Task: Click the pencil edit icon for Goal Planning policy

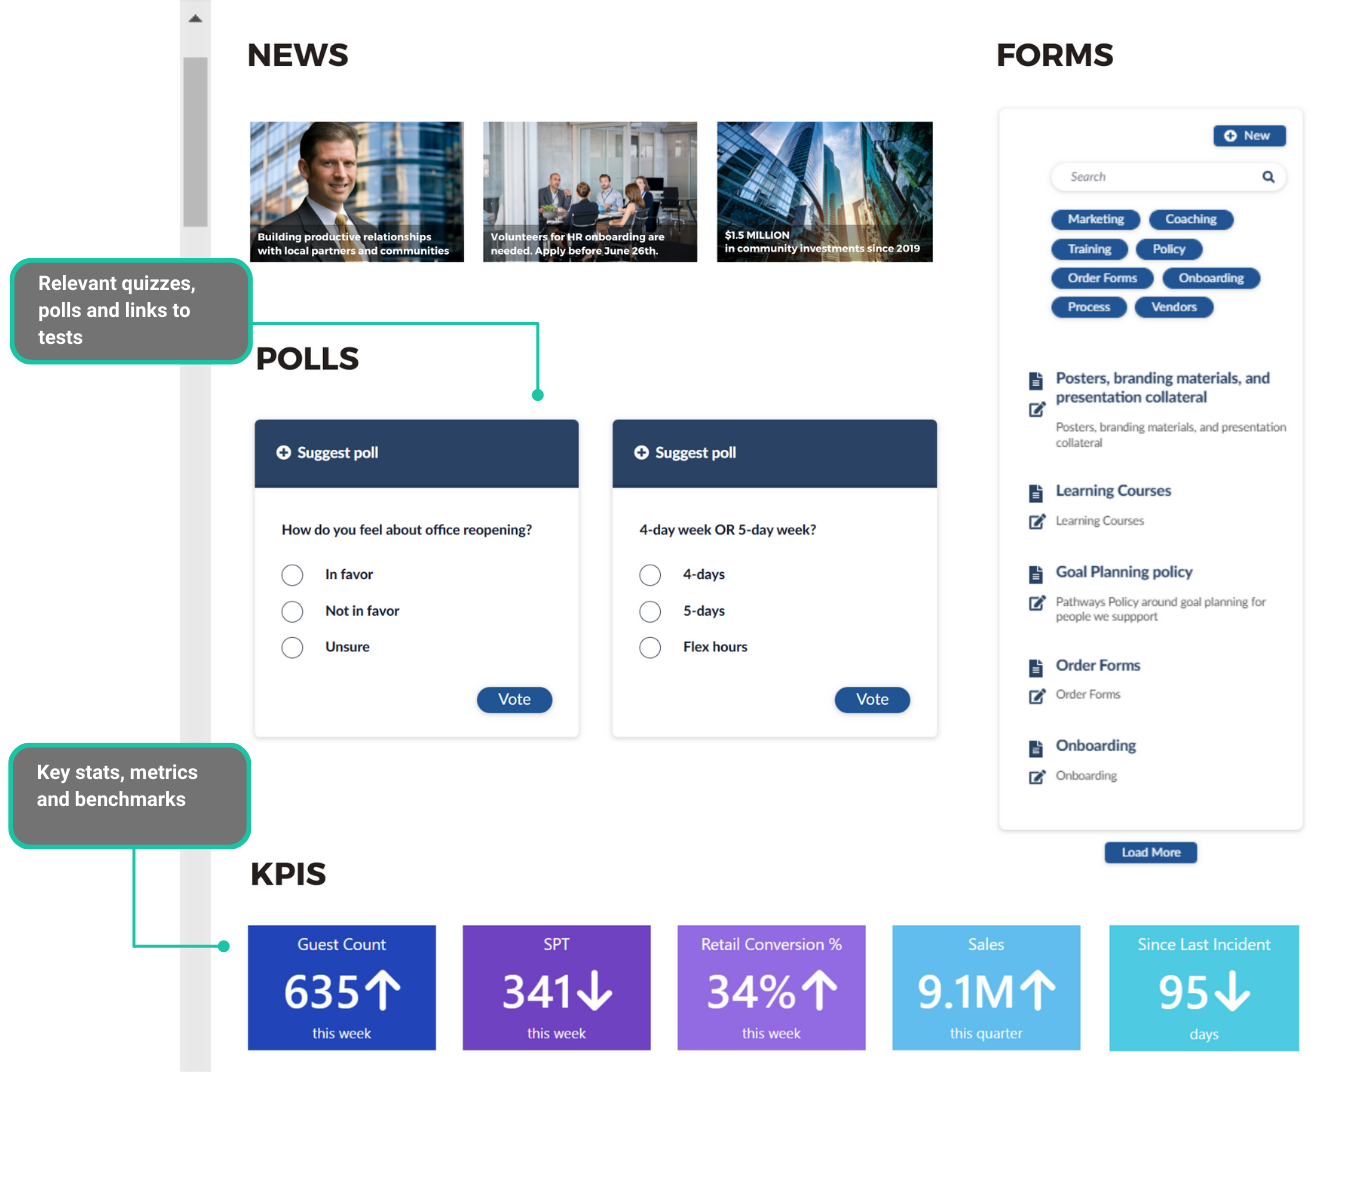Action: pos(1037,603)
